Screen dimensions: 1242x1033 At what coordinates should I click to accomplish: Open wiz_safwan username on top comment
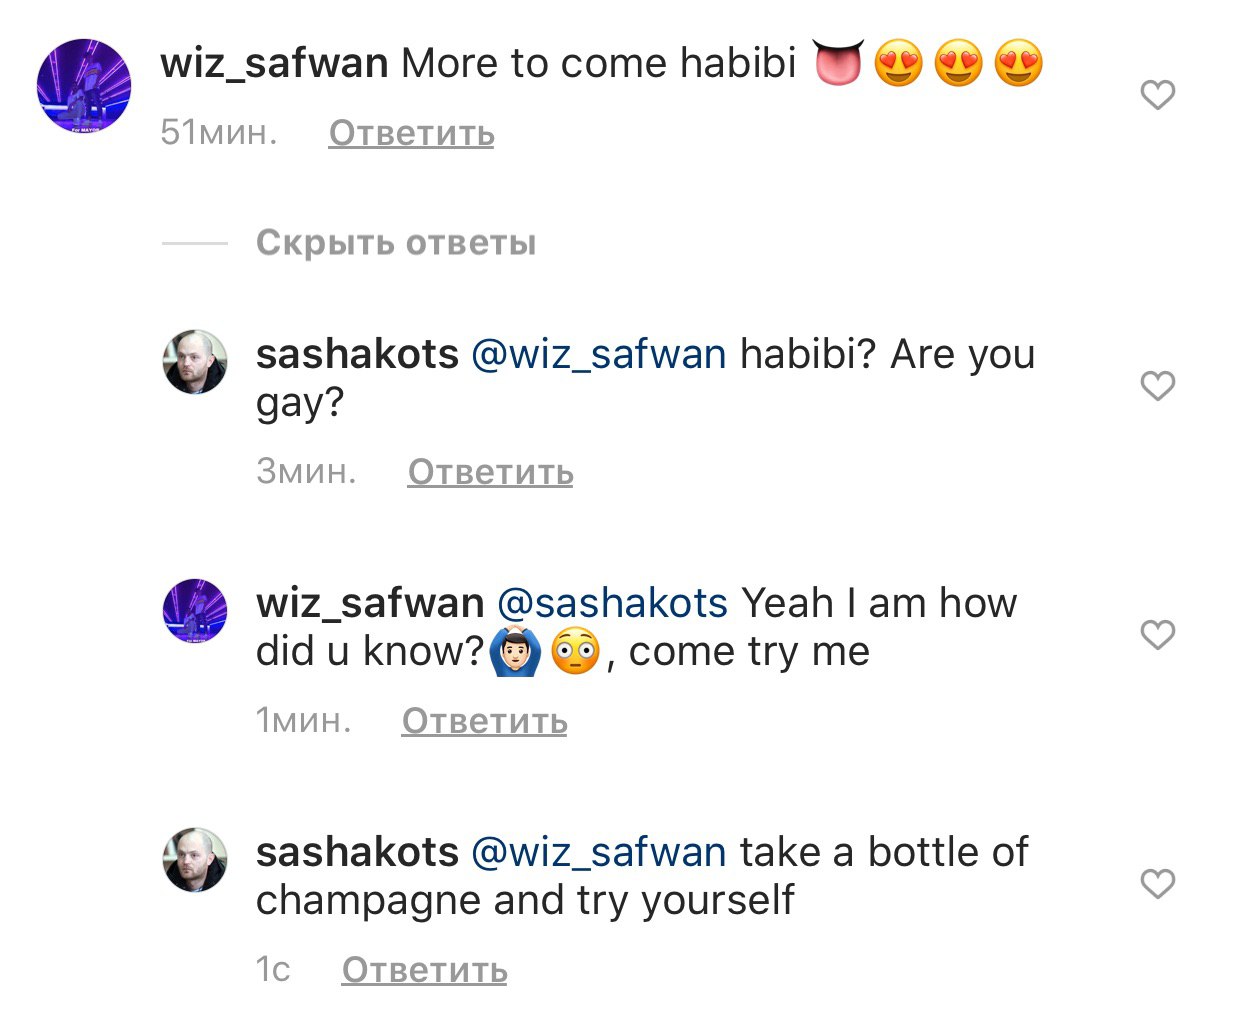click(274, 63)
